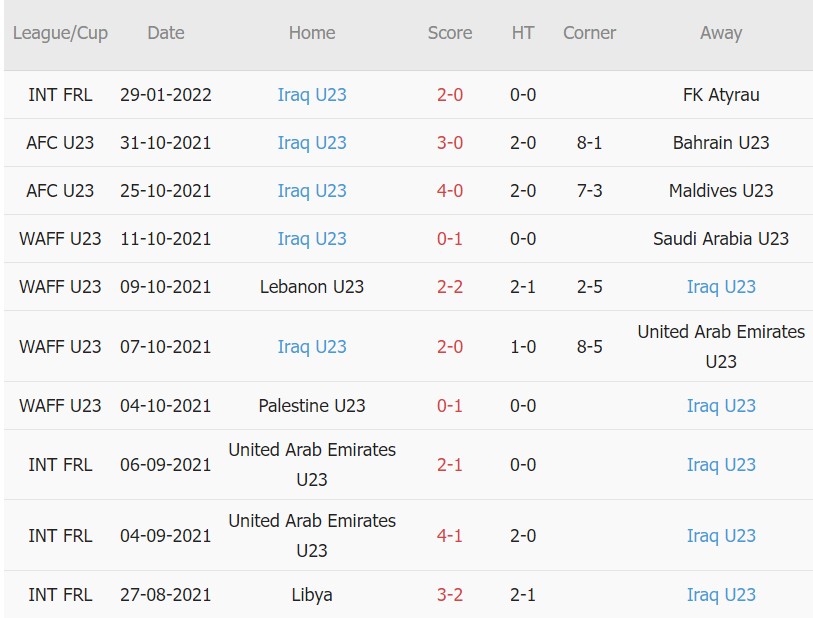Screen dimensions: 813x618
Task: Open the United Arab Emirates U23 team page
Action: pos(721,346)
